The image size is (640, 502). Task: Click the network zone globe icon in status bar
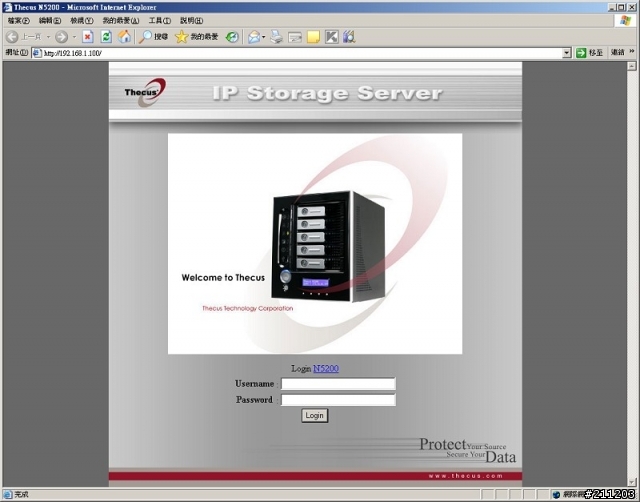556,495
